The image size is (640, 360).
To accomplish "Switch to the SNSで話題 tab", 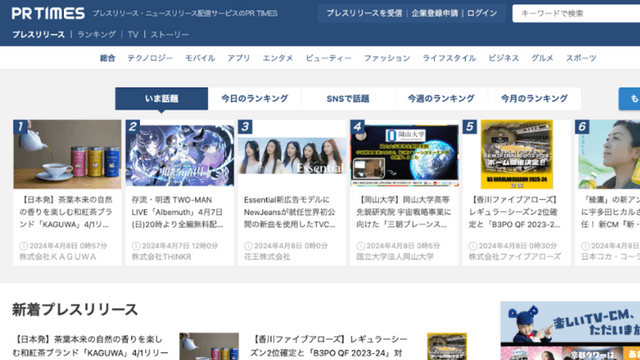I will pos(348,98).
